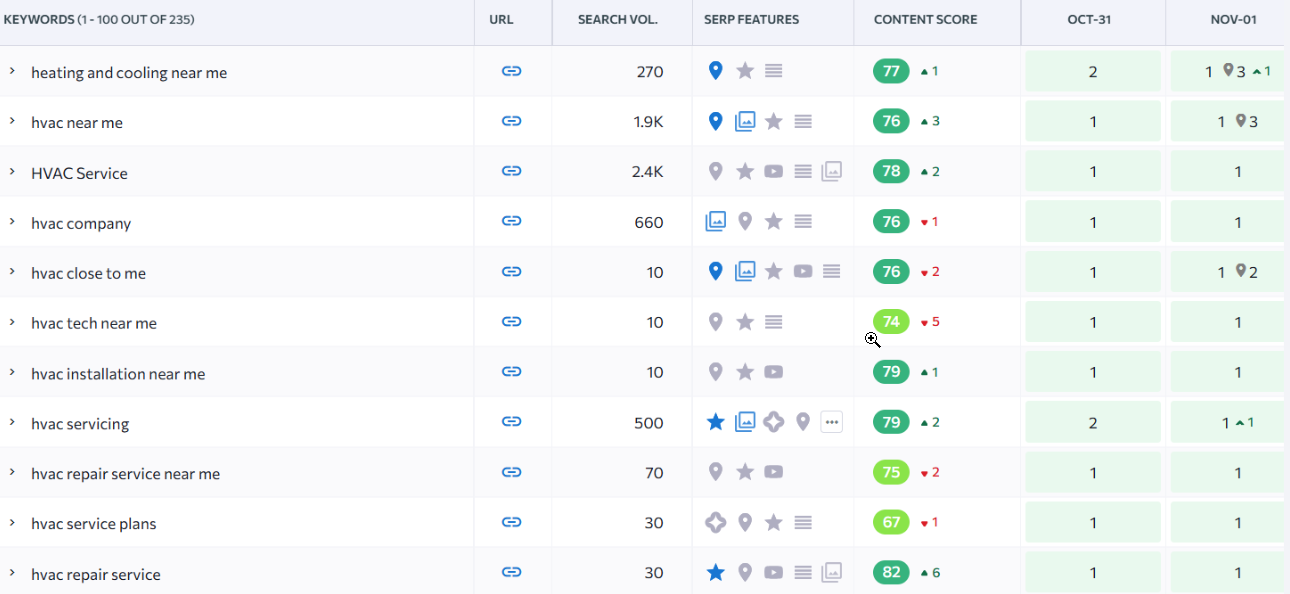Click the NOV-01 date column header
The width and height of the screenshot is (1290, 594).
click(x=1233, y=20)
